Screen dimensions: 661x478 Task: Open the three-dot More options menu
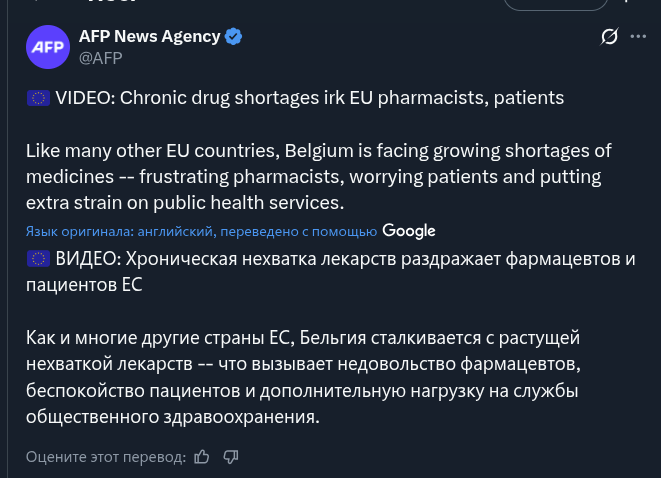point(638,37)
